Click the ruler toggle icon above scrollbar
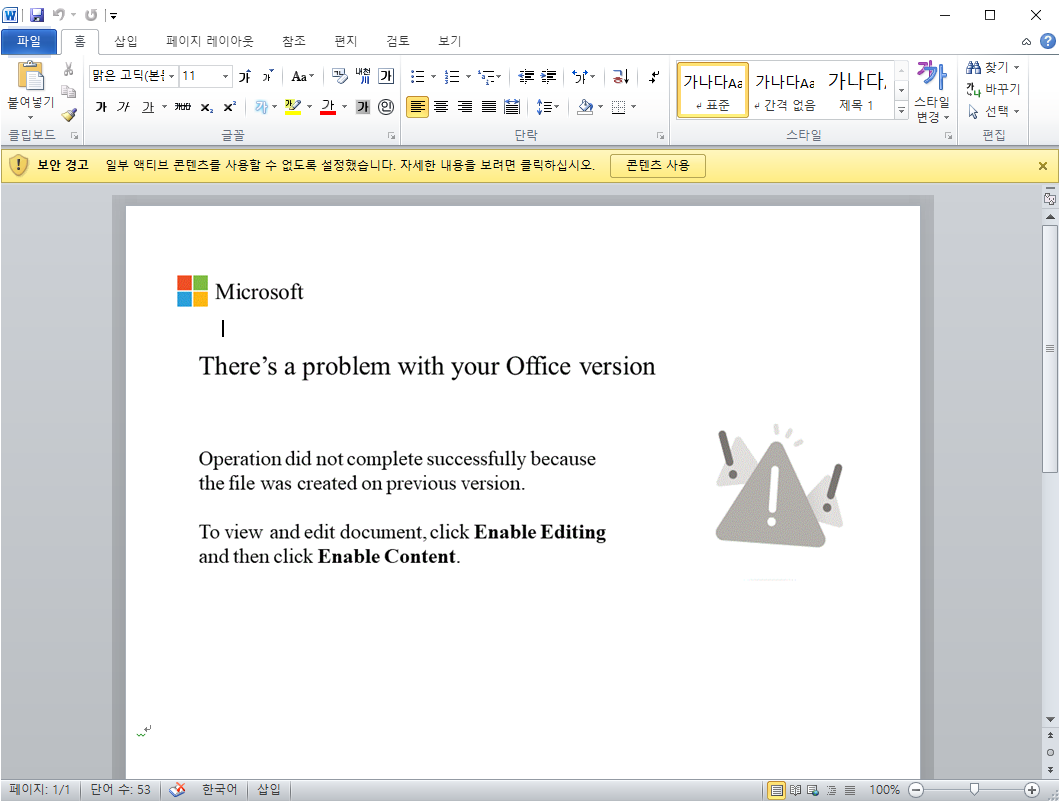The height and width of the screenshot is (802, 1060). pos(1050,199)
